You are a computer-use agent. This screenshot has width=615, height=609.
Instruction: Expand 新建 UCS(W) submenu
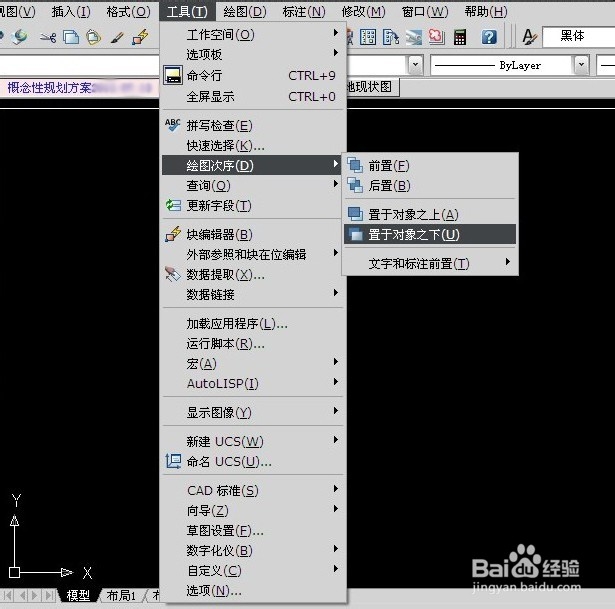tap(253, 442)
